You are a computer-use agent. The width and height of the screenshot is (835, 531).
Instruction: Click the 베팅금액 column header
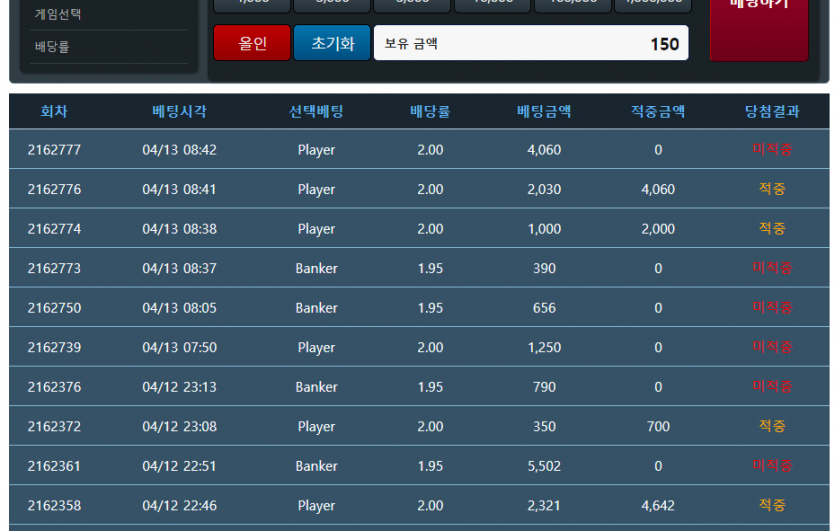pos(544,111)
